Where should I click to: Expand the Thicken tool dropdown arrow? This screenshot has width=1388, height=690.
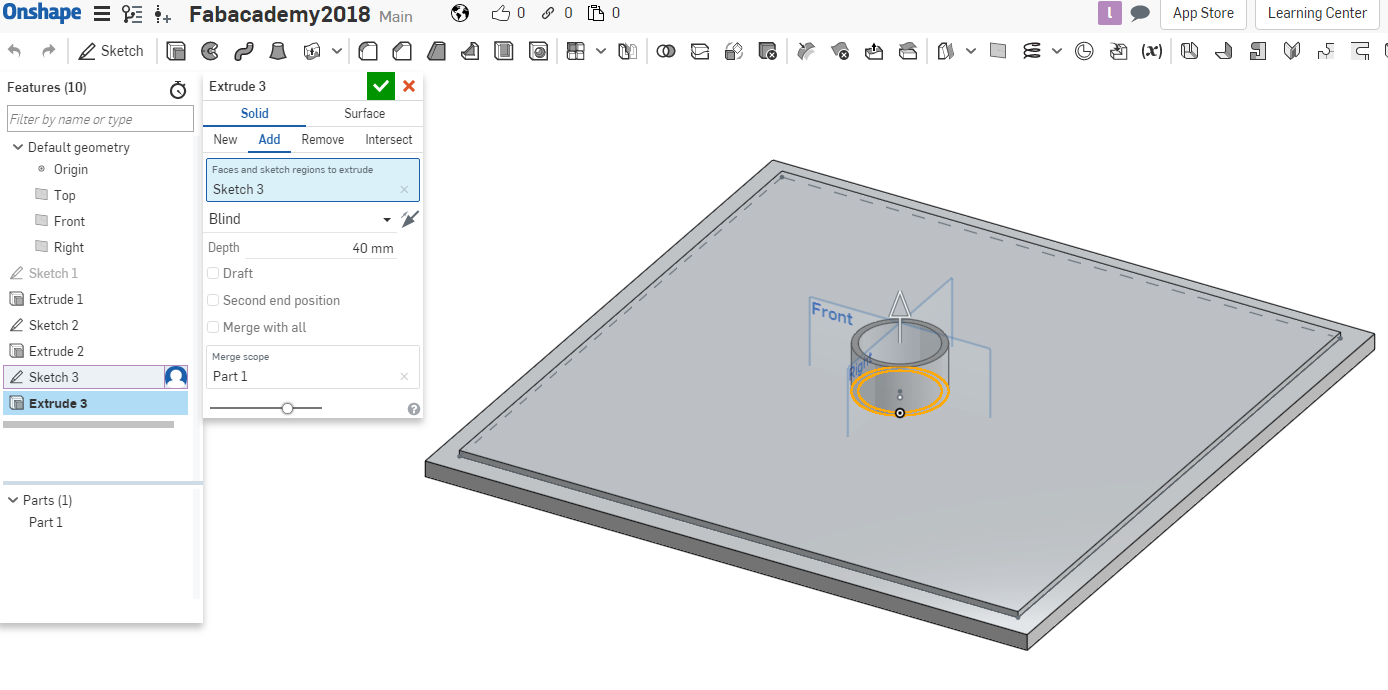click(x=337, y=51)
